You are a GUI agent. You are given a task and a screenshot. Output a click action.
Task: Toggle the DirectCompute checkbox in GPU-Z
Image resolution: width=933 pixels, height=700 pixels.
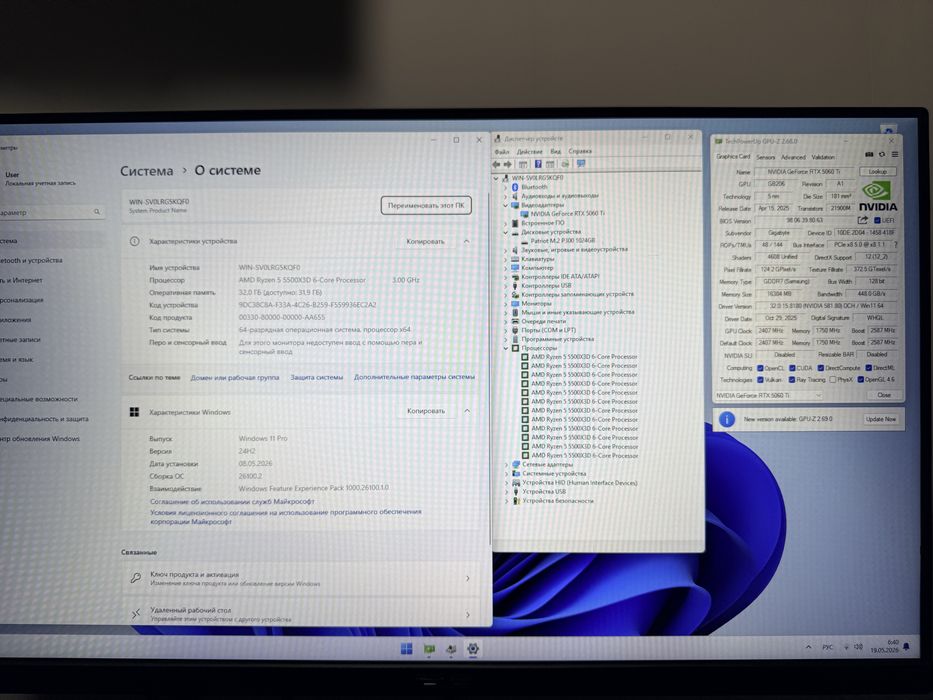click(821, 368)
